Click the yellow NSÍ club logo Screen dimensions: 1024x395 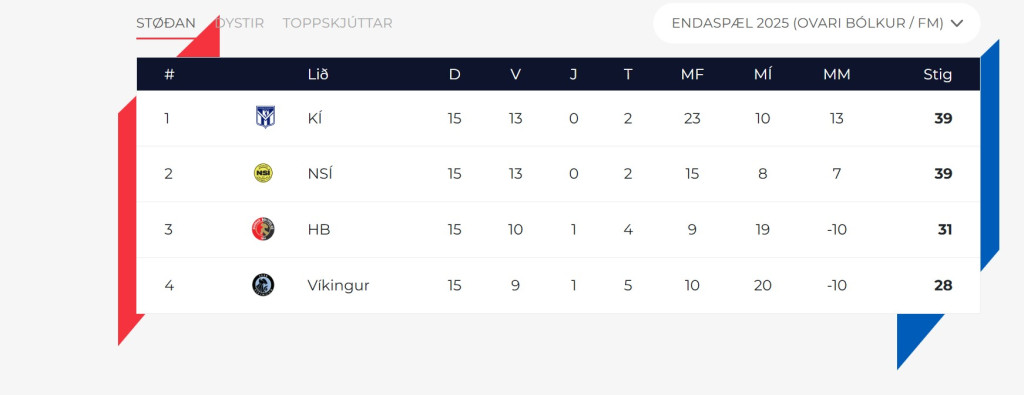point(263,173)
